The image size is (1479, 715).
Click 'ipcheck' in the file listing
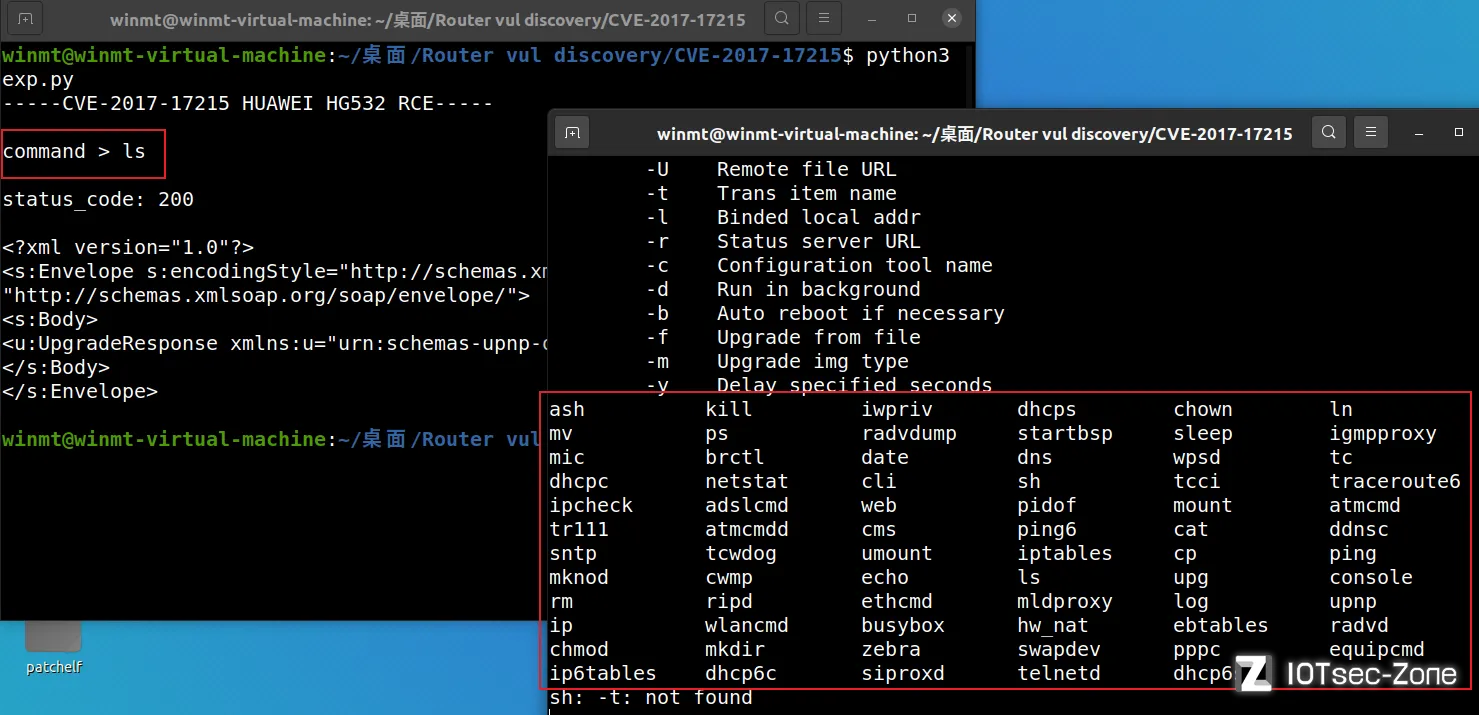(591, 506)
